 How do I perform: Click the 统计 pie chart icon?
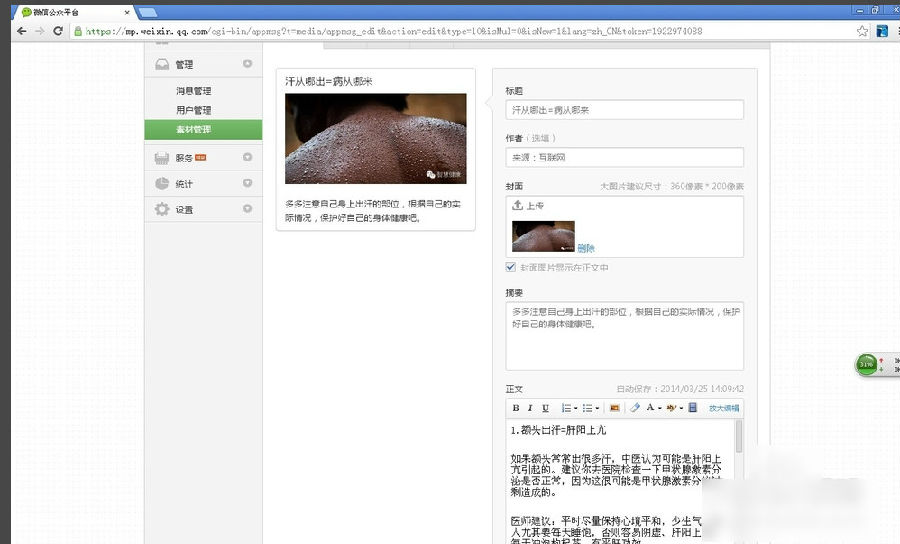162,184
